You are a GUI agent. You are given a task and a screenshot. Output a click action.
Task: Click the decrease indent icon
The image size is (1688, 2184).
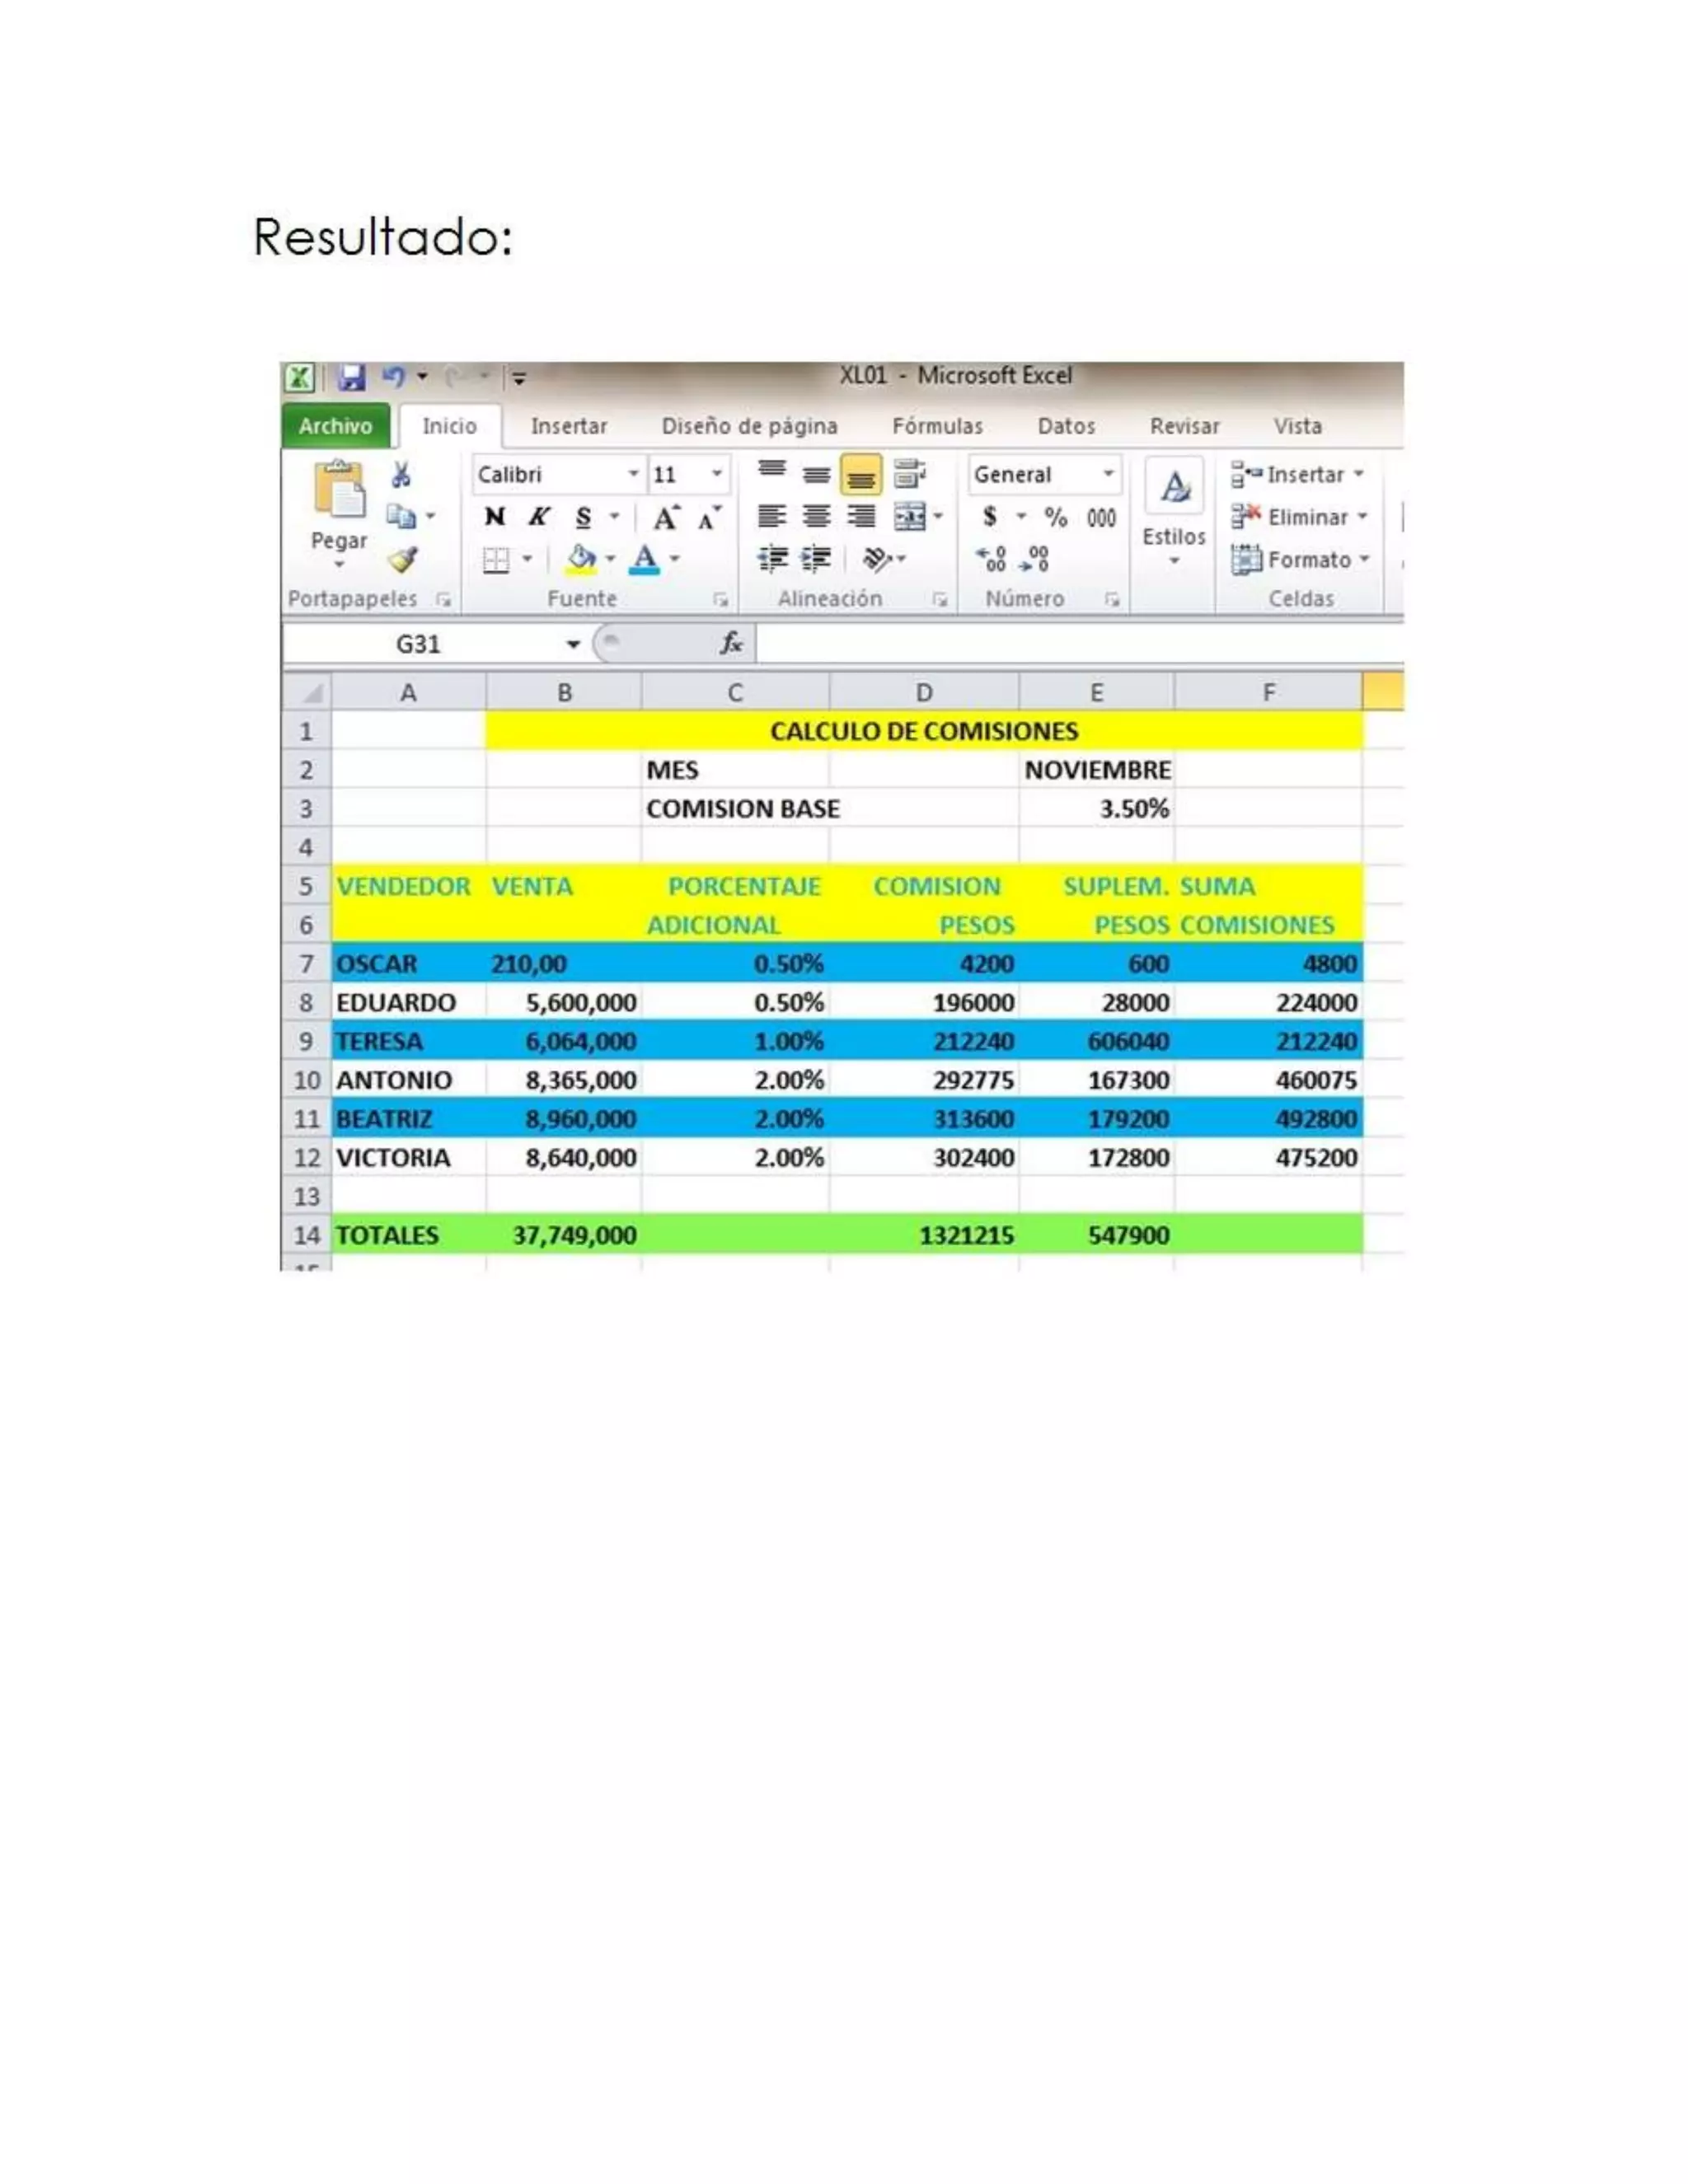pos(772,559)
